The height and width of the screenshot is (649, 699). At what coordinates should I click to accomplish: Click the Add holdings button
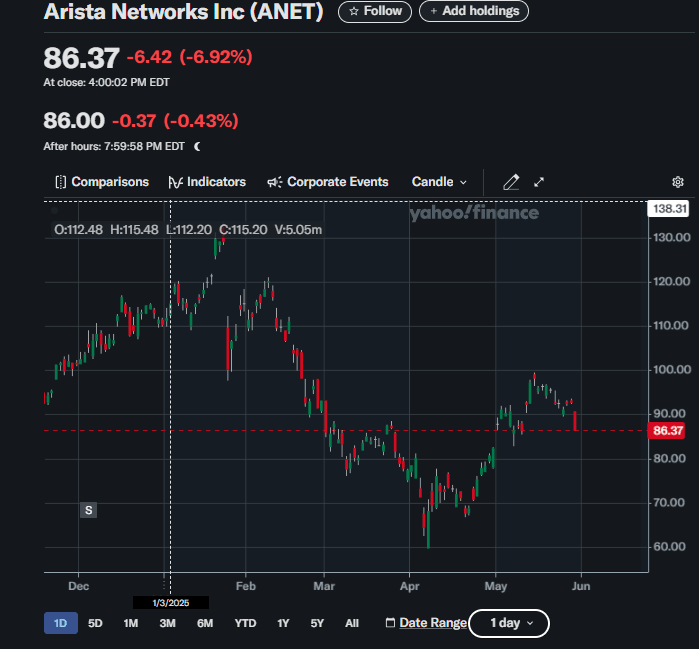(474, 12)
